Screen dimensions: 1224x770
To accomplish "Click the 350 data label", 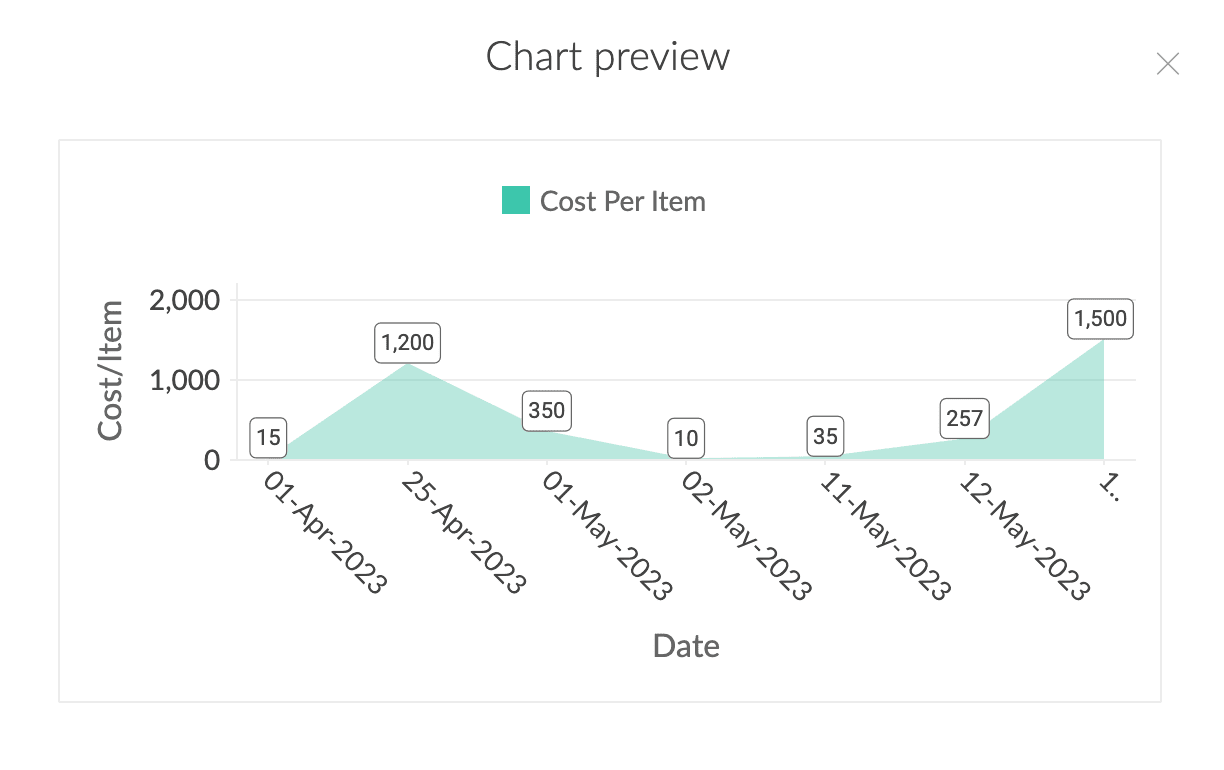I will (546, 411).
